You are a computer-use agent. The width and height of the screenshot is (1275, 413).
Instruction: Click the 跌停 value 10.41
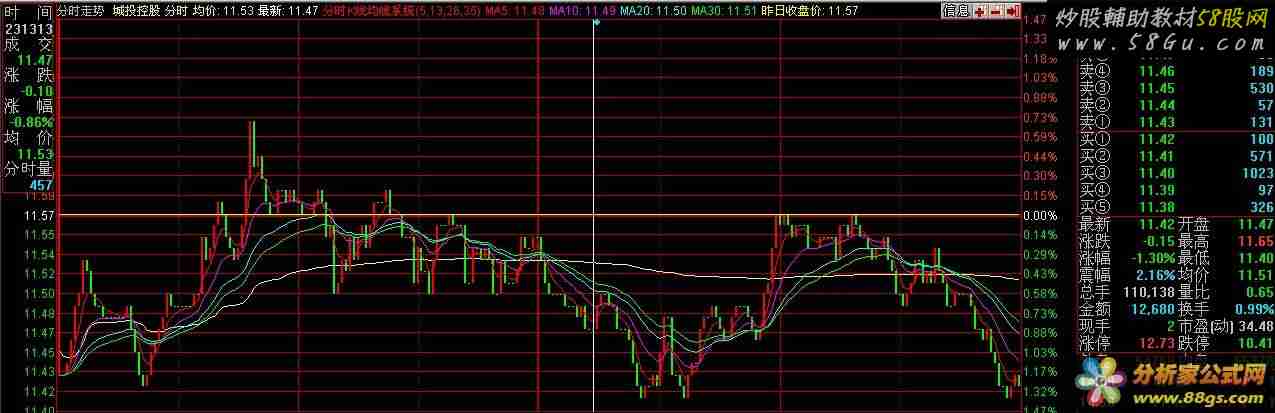pyautogui.click(x=1254, y=342)
